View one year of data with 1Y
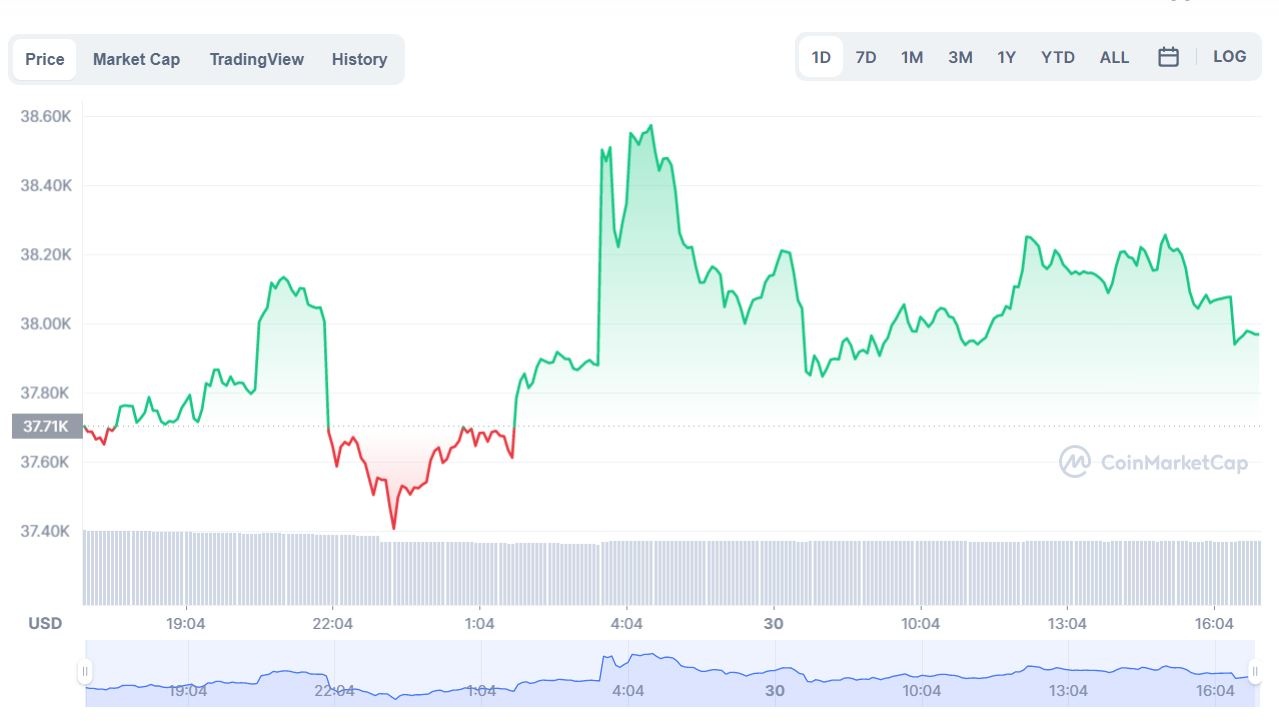The height and width of the screenshot is (721, 1279). point(1006,57)
